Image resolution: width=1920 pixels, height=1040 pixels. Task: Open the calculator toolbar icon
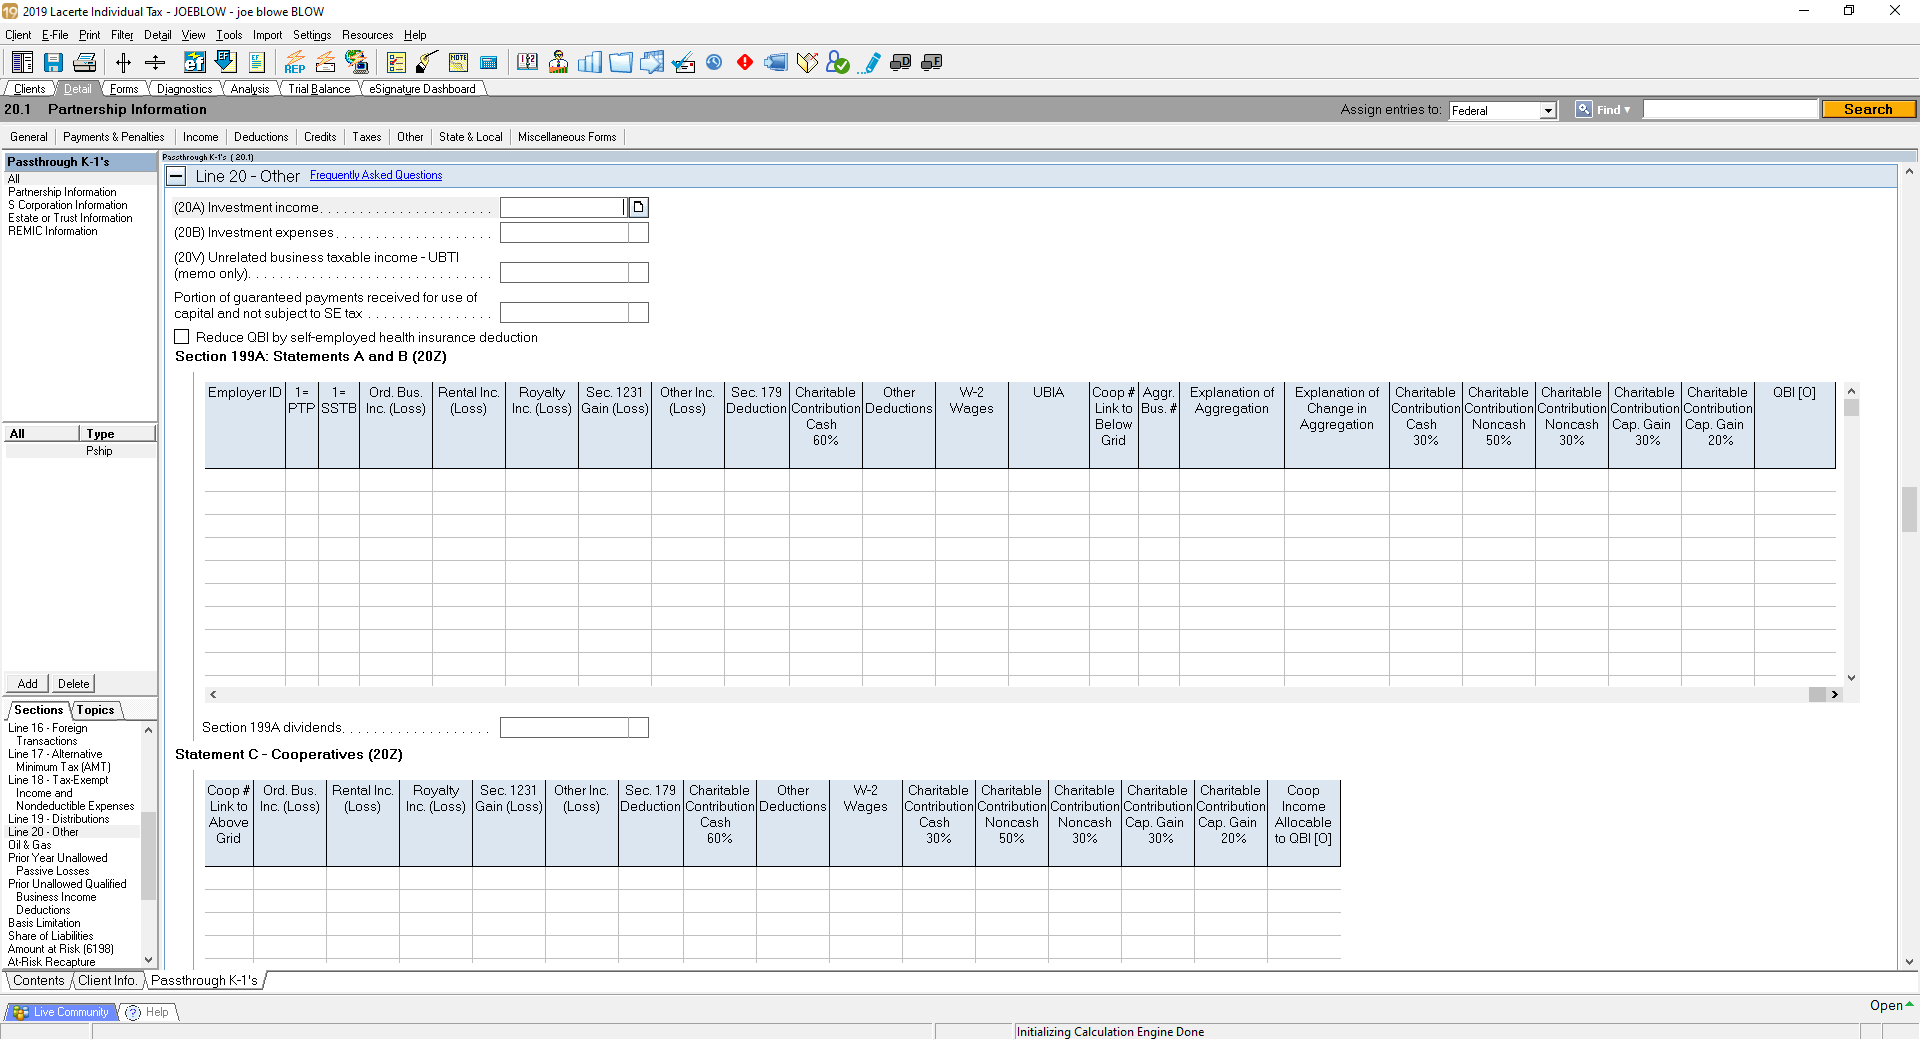coord(489,63)
